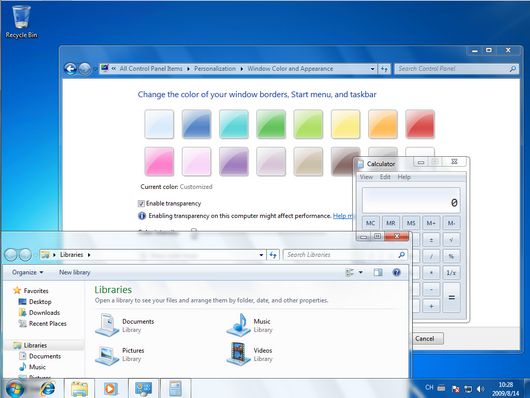Open the Start menu orb
Screen dimensions: 530x398
click(x=15, y=388)
